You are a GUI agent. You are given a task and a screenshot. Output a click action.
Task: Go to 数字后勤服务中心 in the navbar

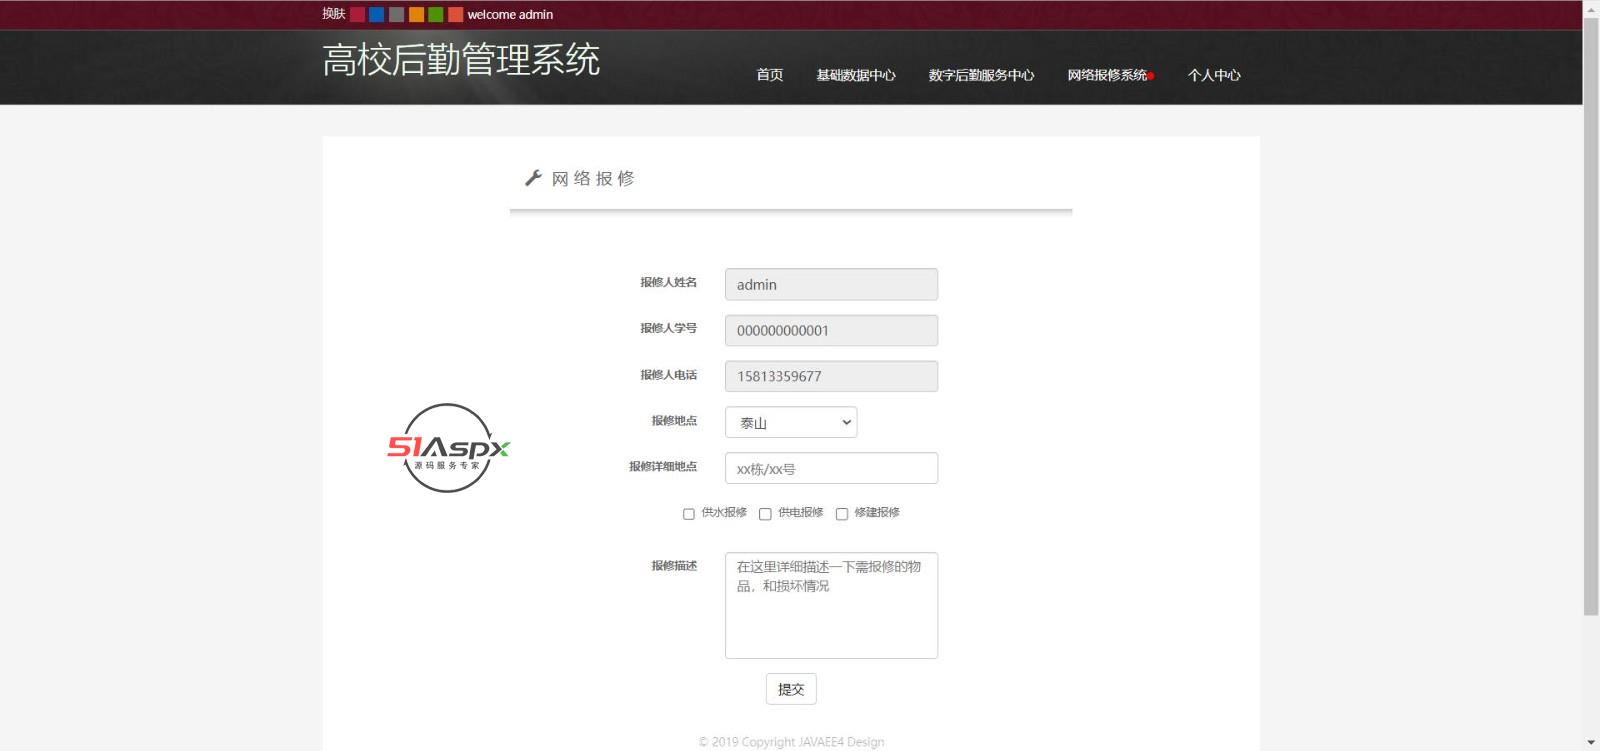981,75
